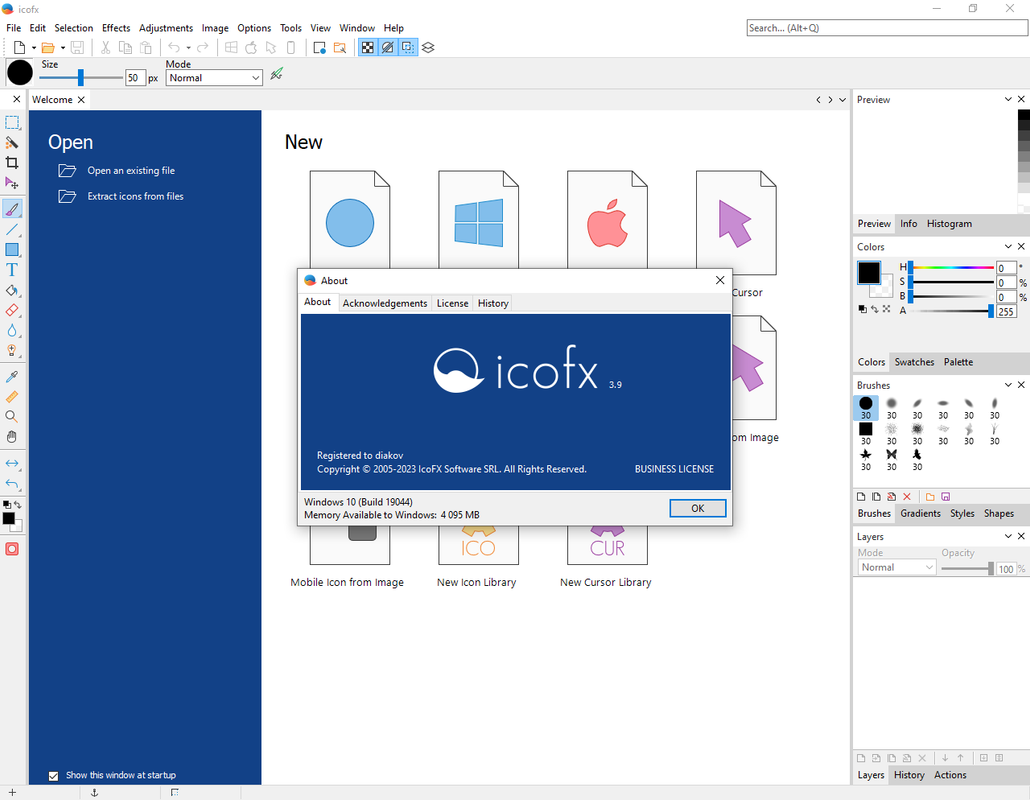This screenshot has width=1030, height=800.
Task: Select the Eraser tool
Action: point(12,310)
